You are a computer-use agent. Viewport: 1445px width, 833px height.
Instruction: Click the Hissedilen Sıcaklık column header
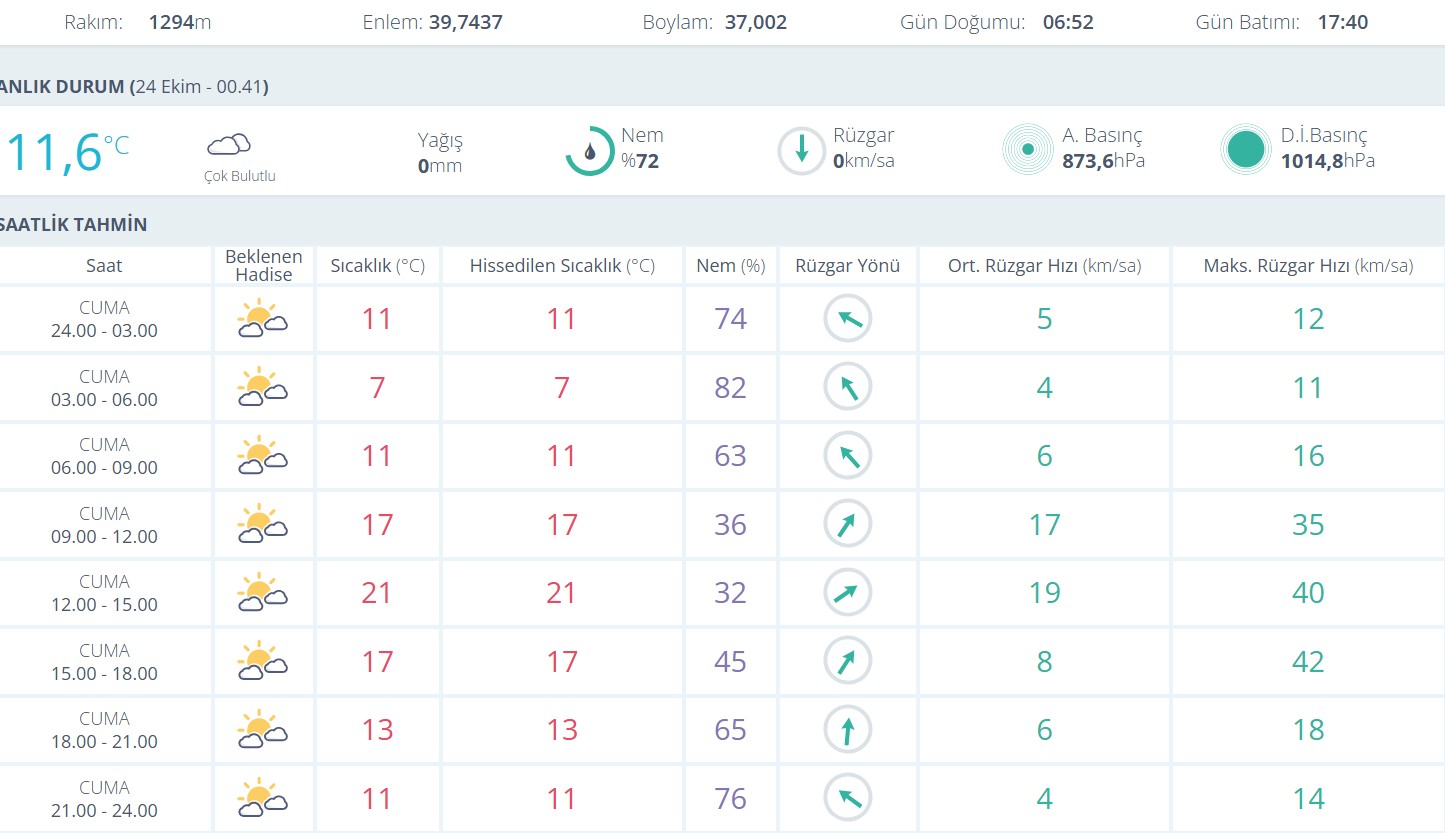pyautogui.click(x=562, y=266)
